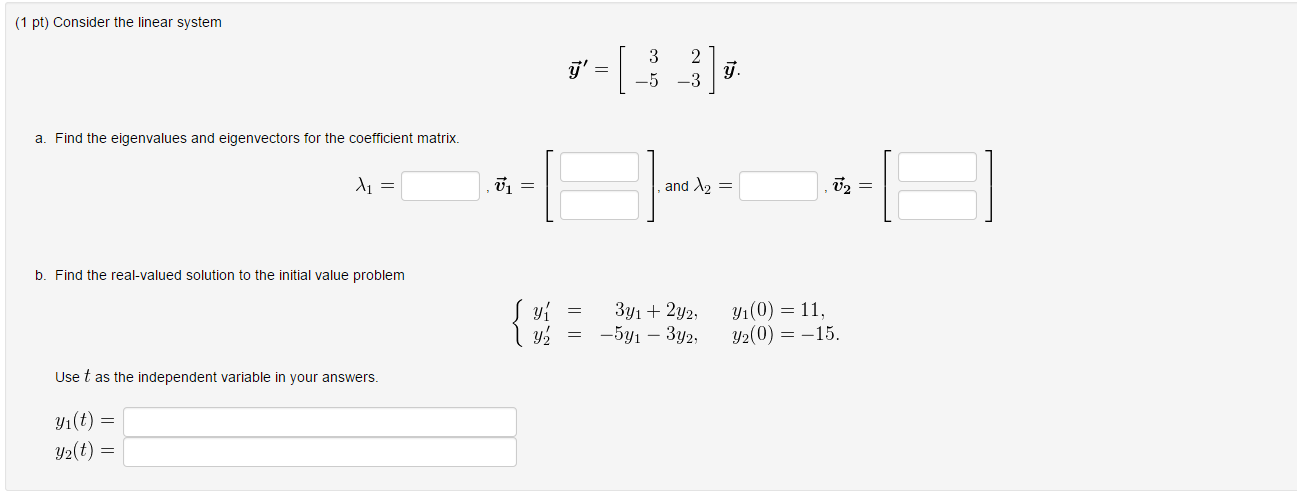Click the λ1 eigenvalue input box

point(441,186)
